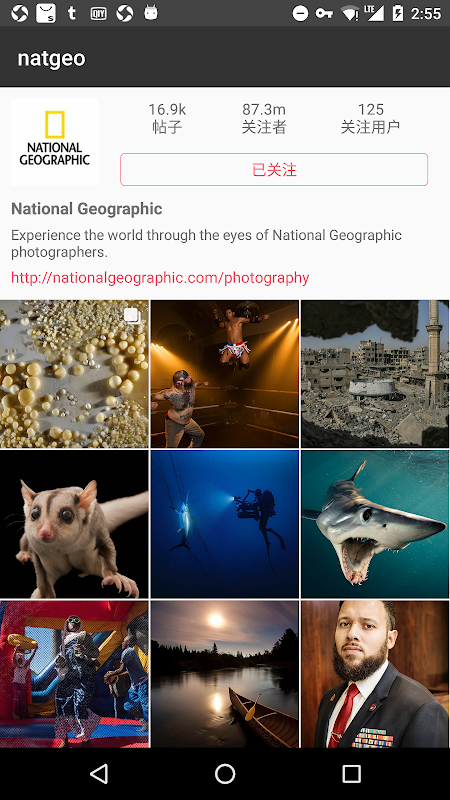View the 125 关注用户 following list
This screenshot has width=450, height=800.
370,118
